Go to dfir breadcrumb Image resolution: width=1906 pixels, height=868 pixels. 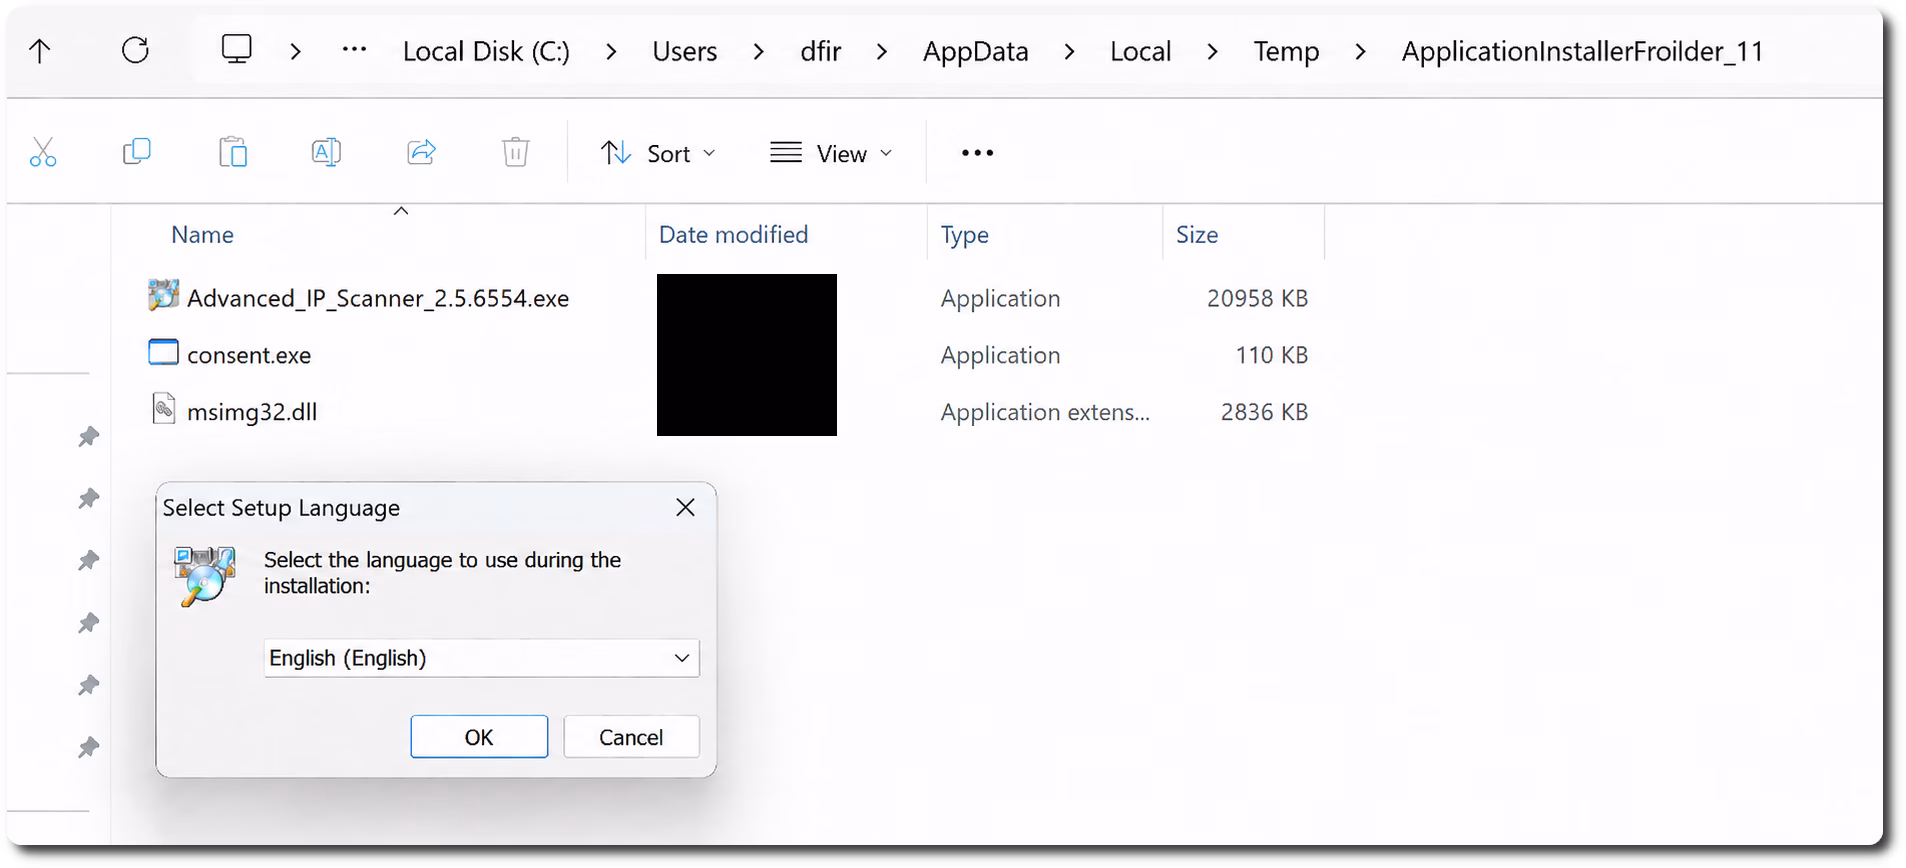[820, 51]
